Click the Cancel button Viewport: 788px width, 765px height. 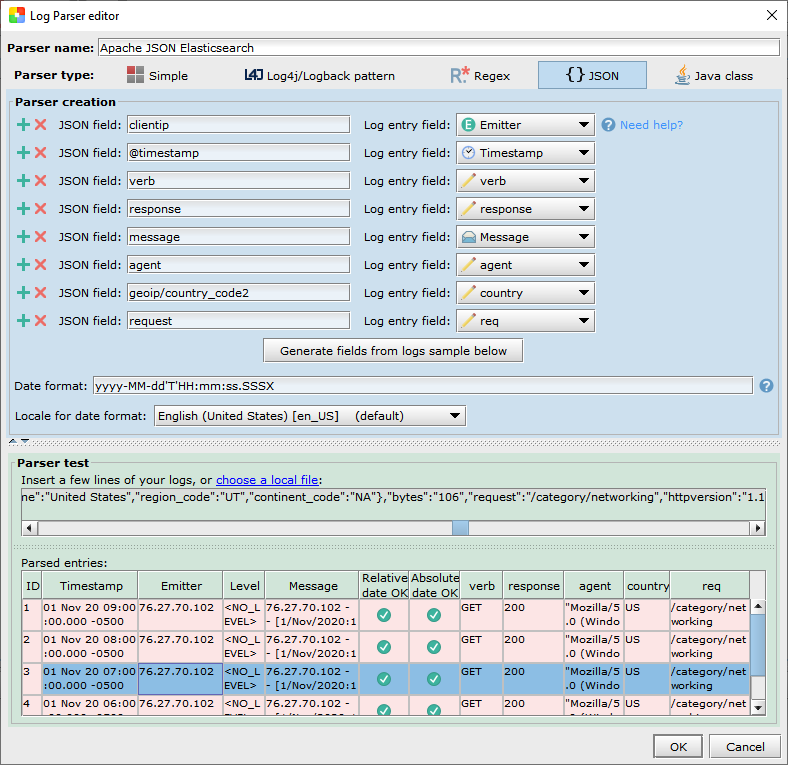(x=745, y=746)
